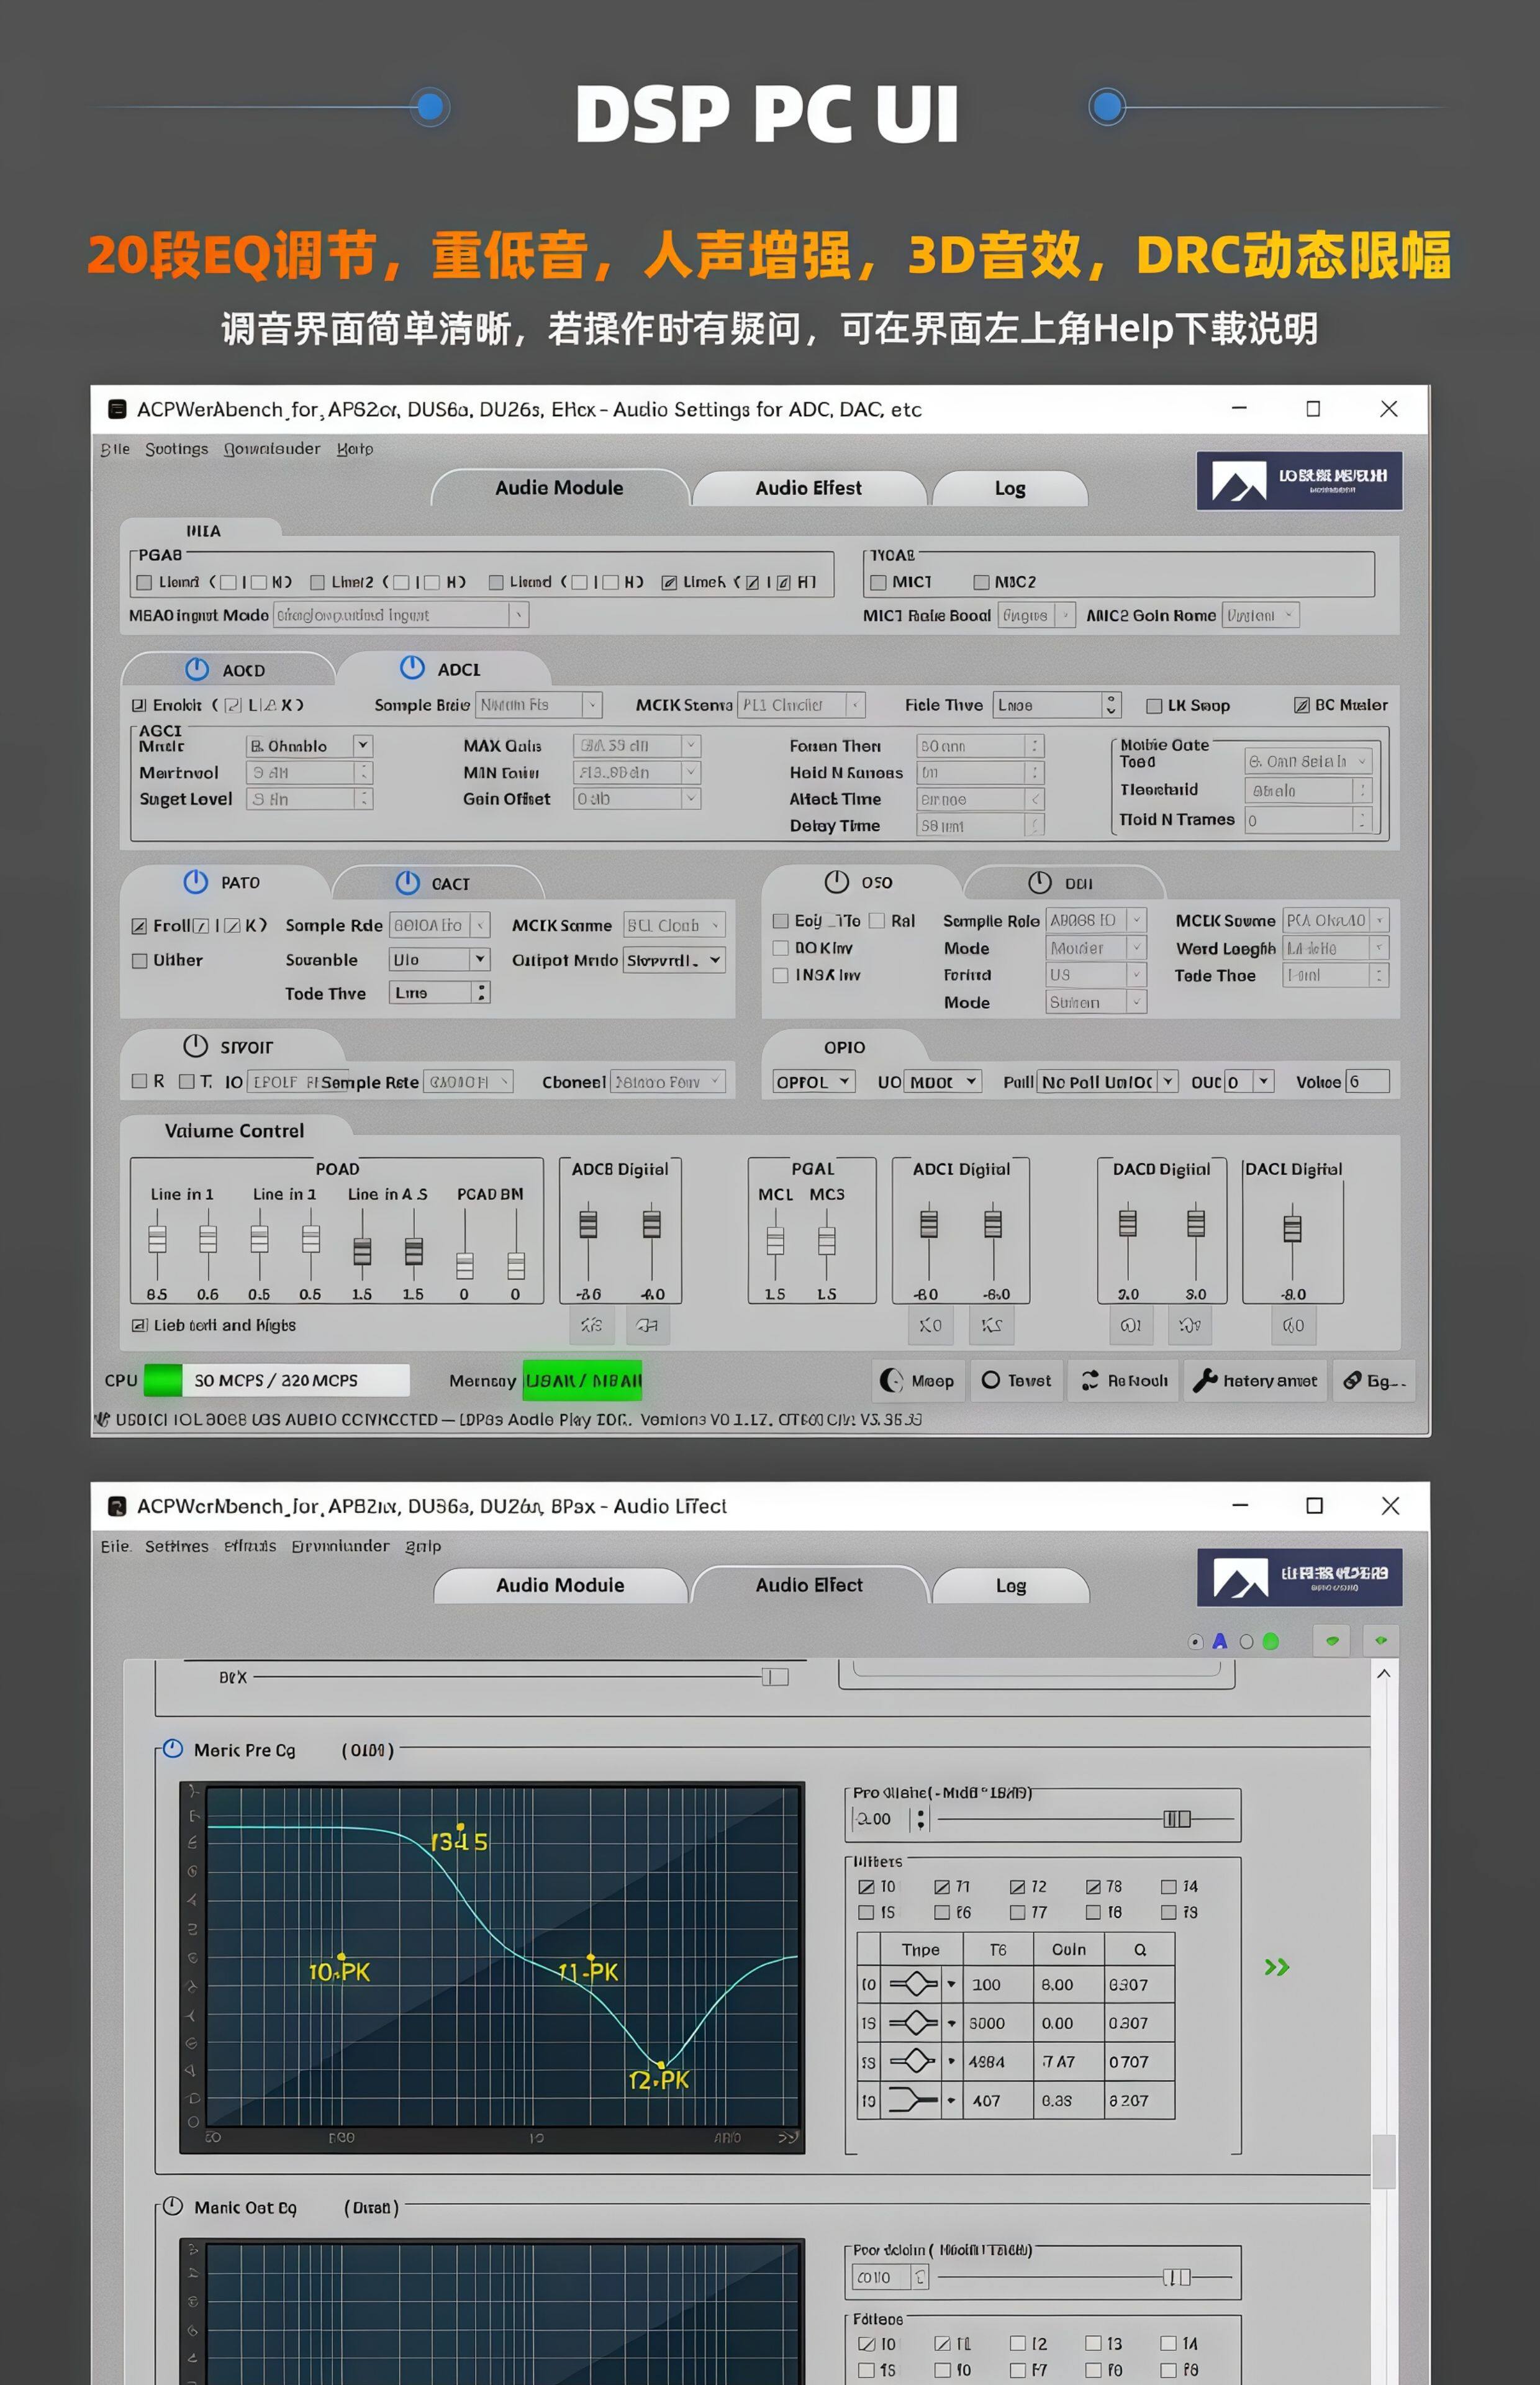Click the green double-arrow beside filter table
The width and height of the screenshot is (1540, 2385).
(1276, 1967)
